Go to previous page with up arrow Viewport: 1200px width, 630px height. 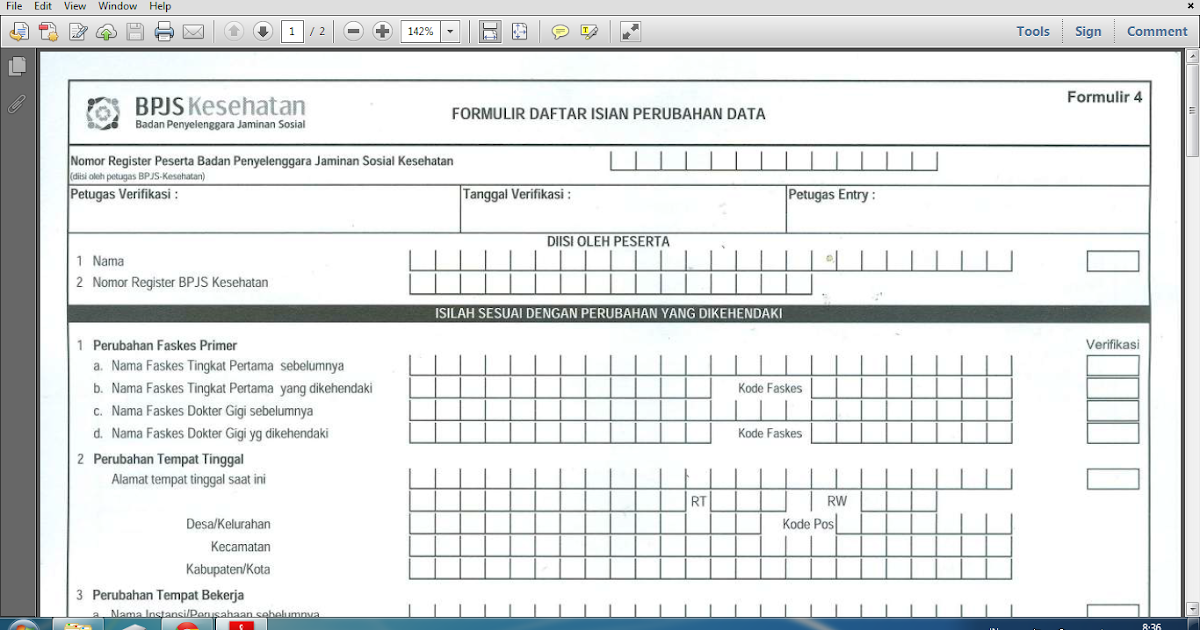click(x=234, y=32)
